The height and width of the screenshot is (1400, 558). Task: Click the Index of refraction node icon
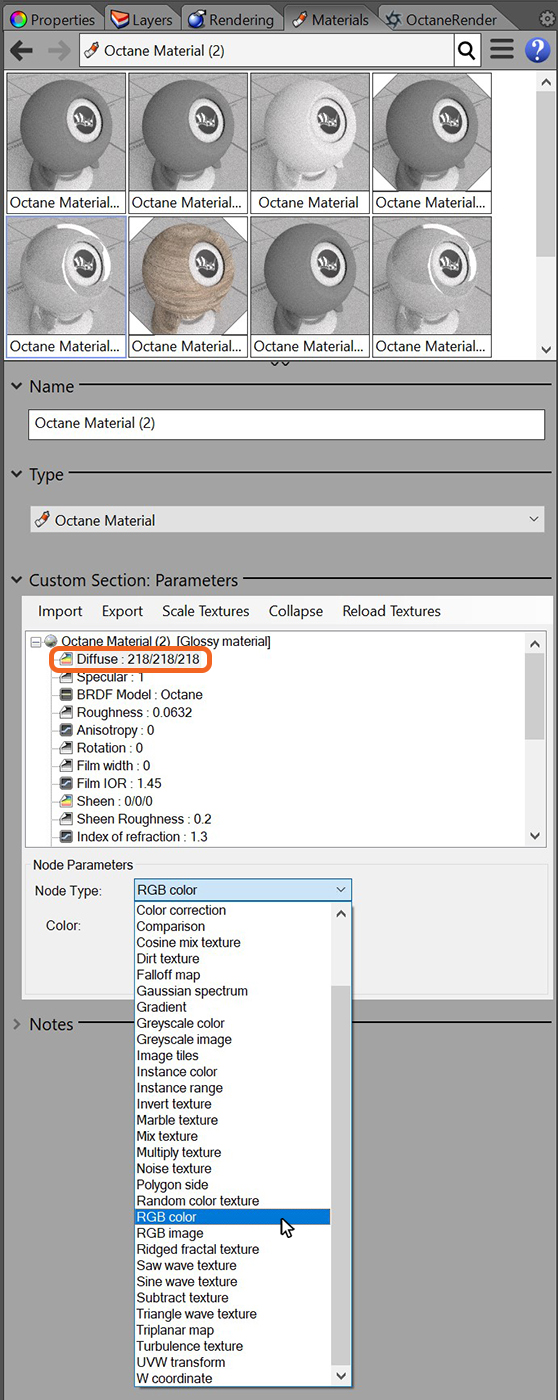pyautogui.click(x=66, y=837)
